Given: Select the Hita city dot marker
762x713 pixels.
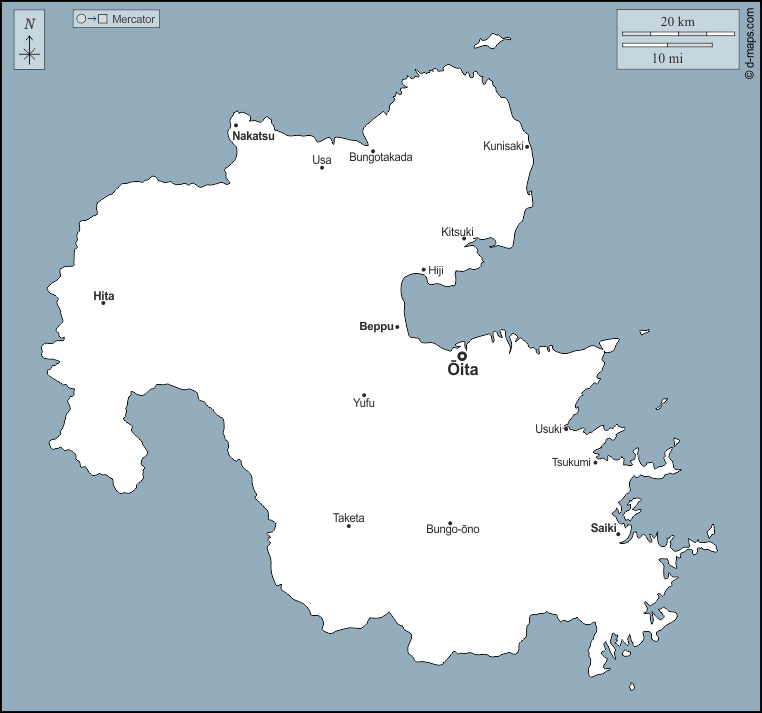Looking at the screenshot, I should (x=103, y=303).
